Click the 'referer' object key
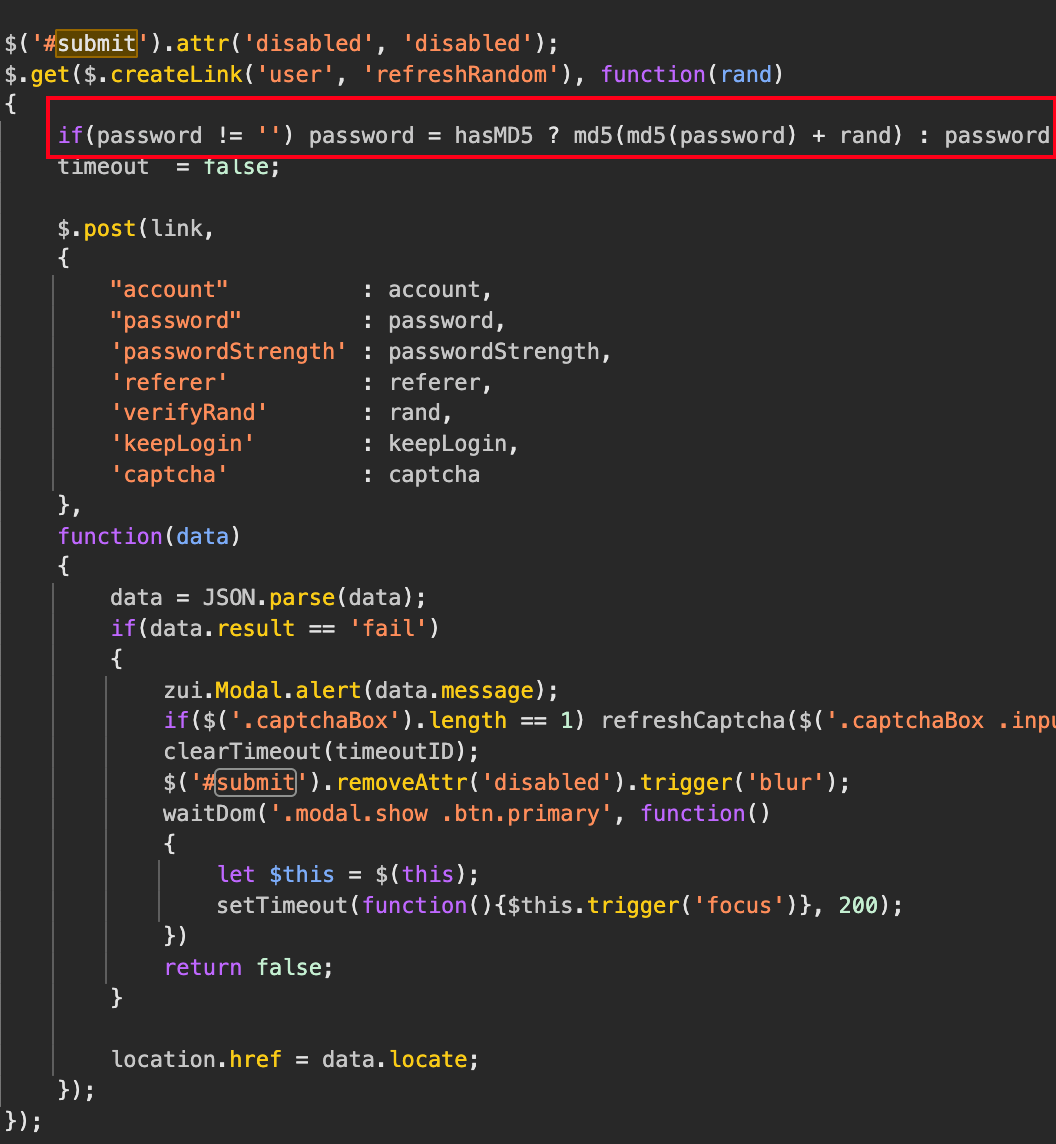Image resolution: width=1056 pixels, height=1144 pixels. point(169,382)
